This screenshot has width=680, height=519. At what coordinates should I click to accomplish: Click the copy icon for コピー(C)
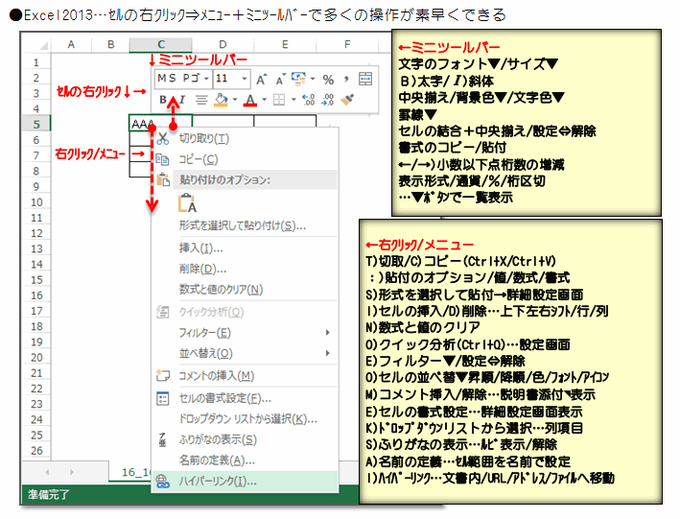[x=163, y=159]
